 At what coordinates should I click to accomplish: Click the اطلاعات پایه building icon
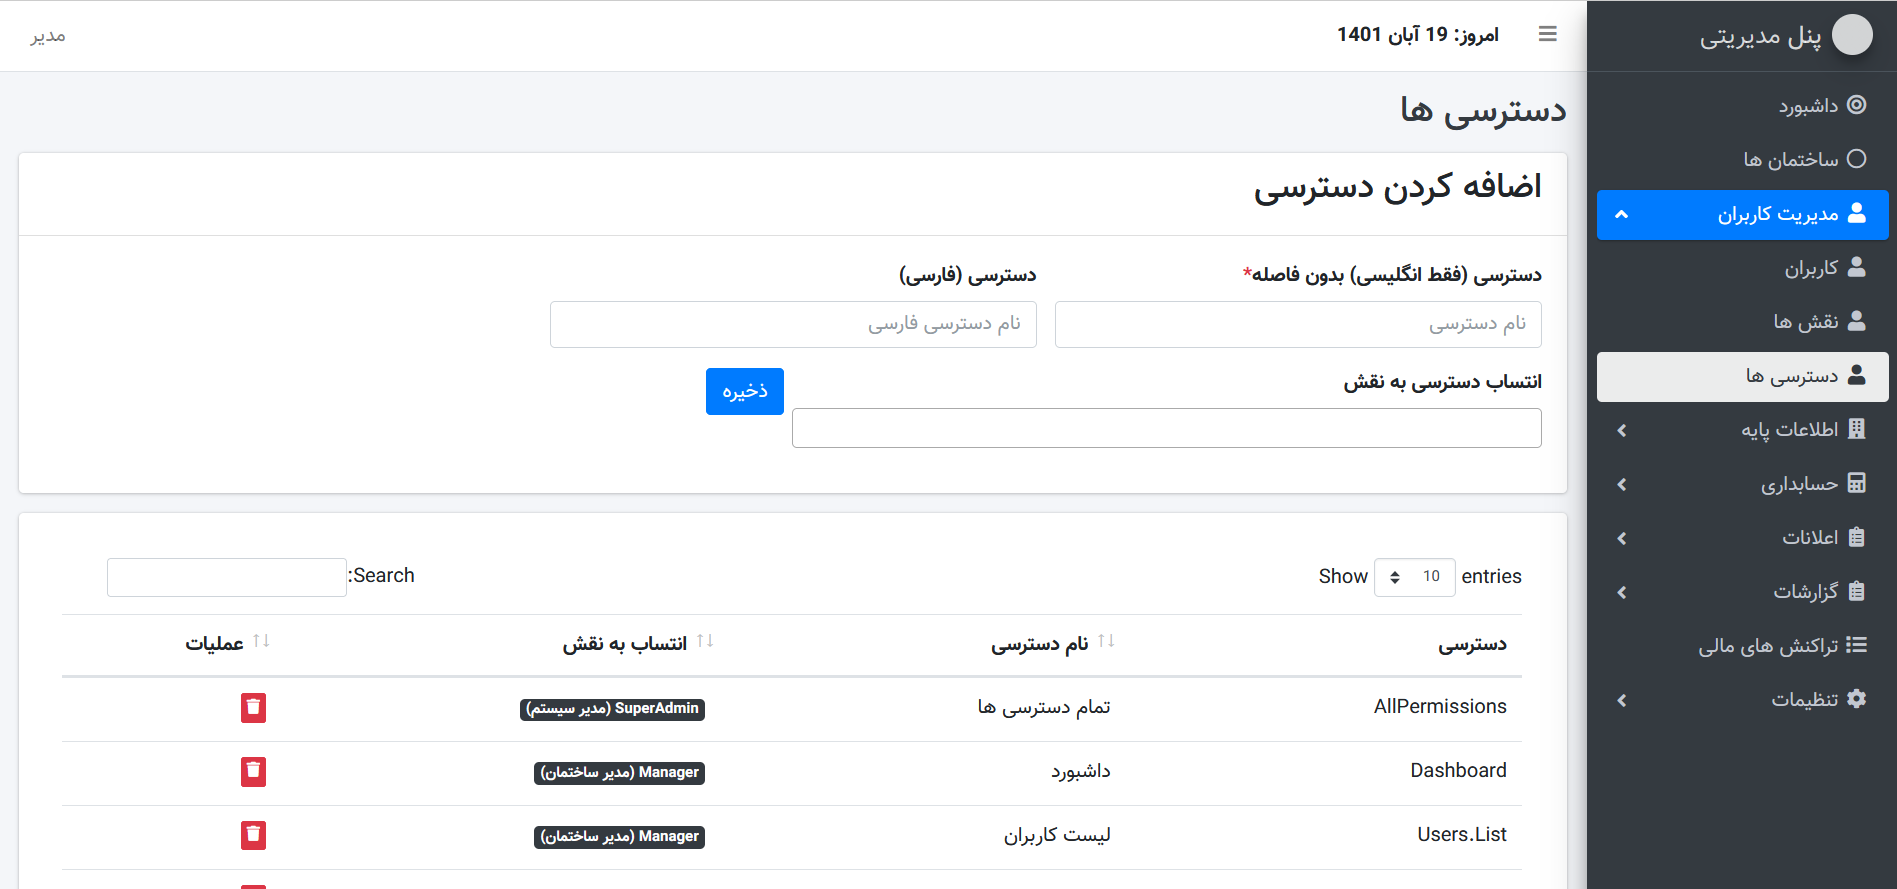(x=1857, y=429)
